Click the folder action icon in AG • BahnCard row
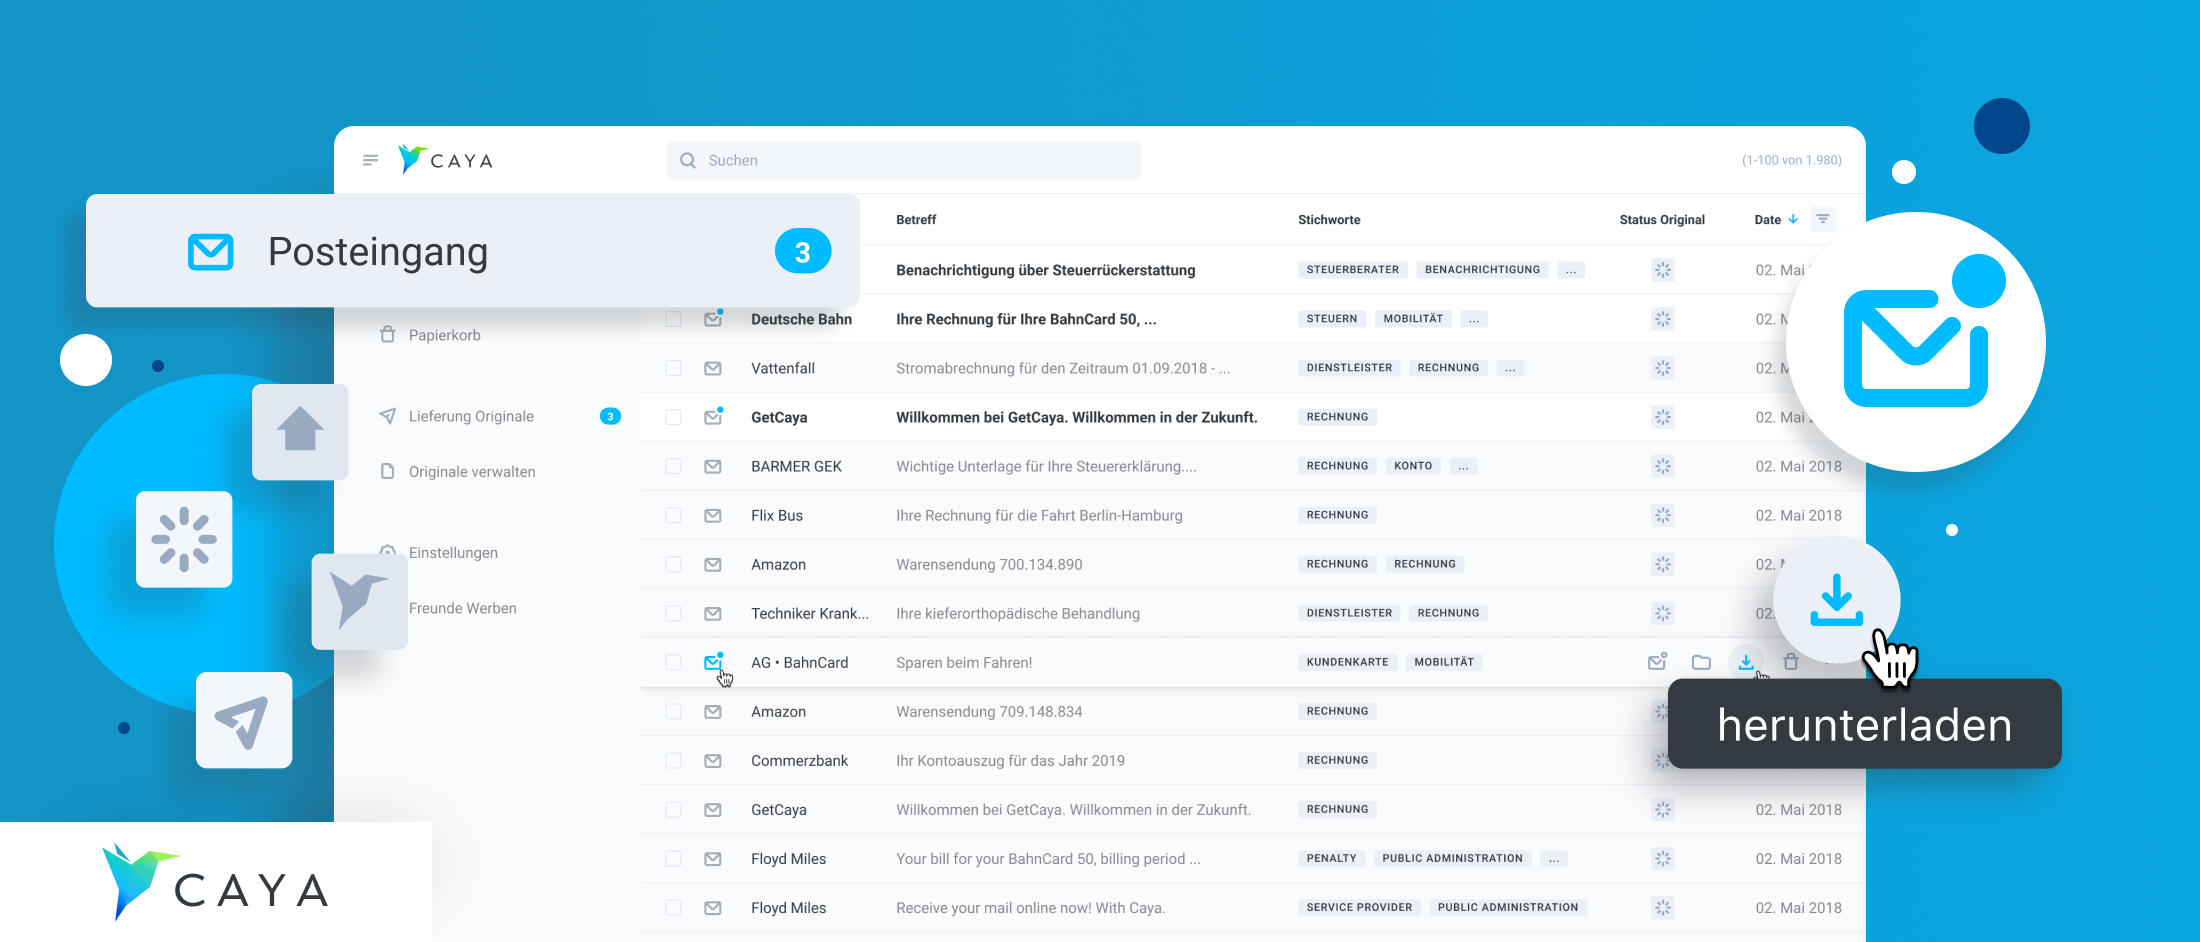 (x=1701, y=662)
